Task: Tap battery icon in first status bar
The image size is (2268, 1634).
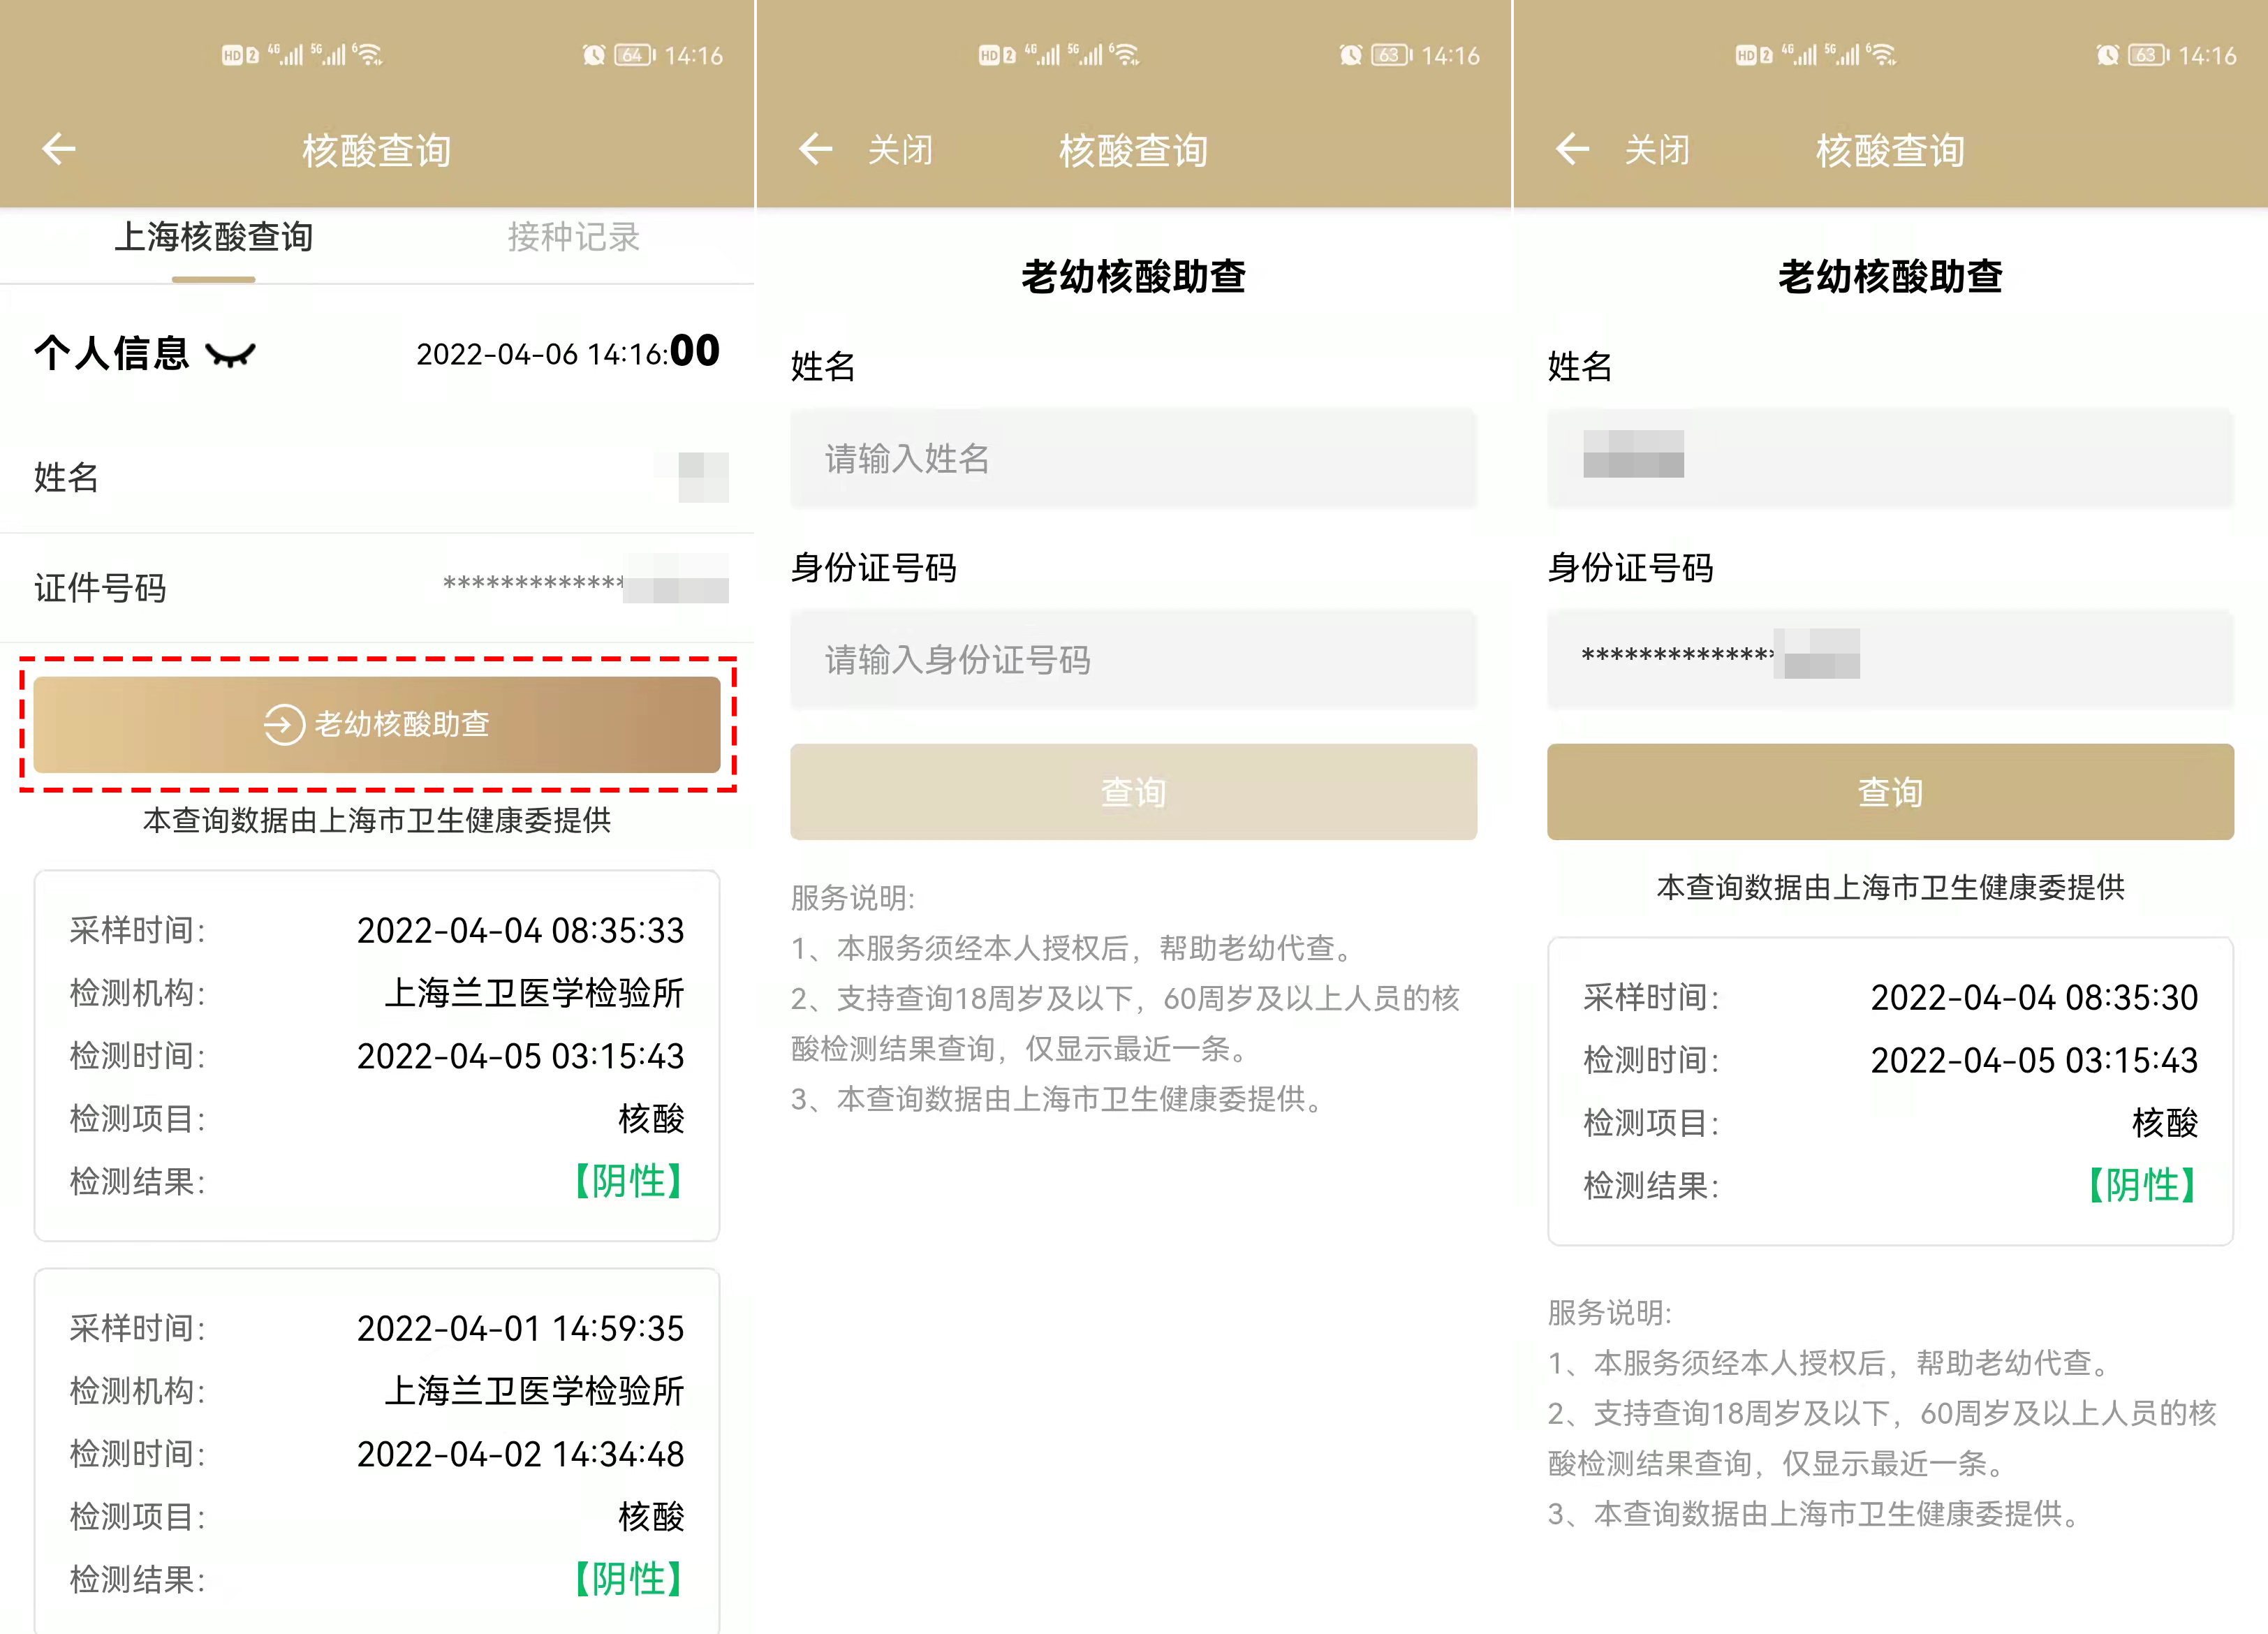Action: tap(635, 55)
